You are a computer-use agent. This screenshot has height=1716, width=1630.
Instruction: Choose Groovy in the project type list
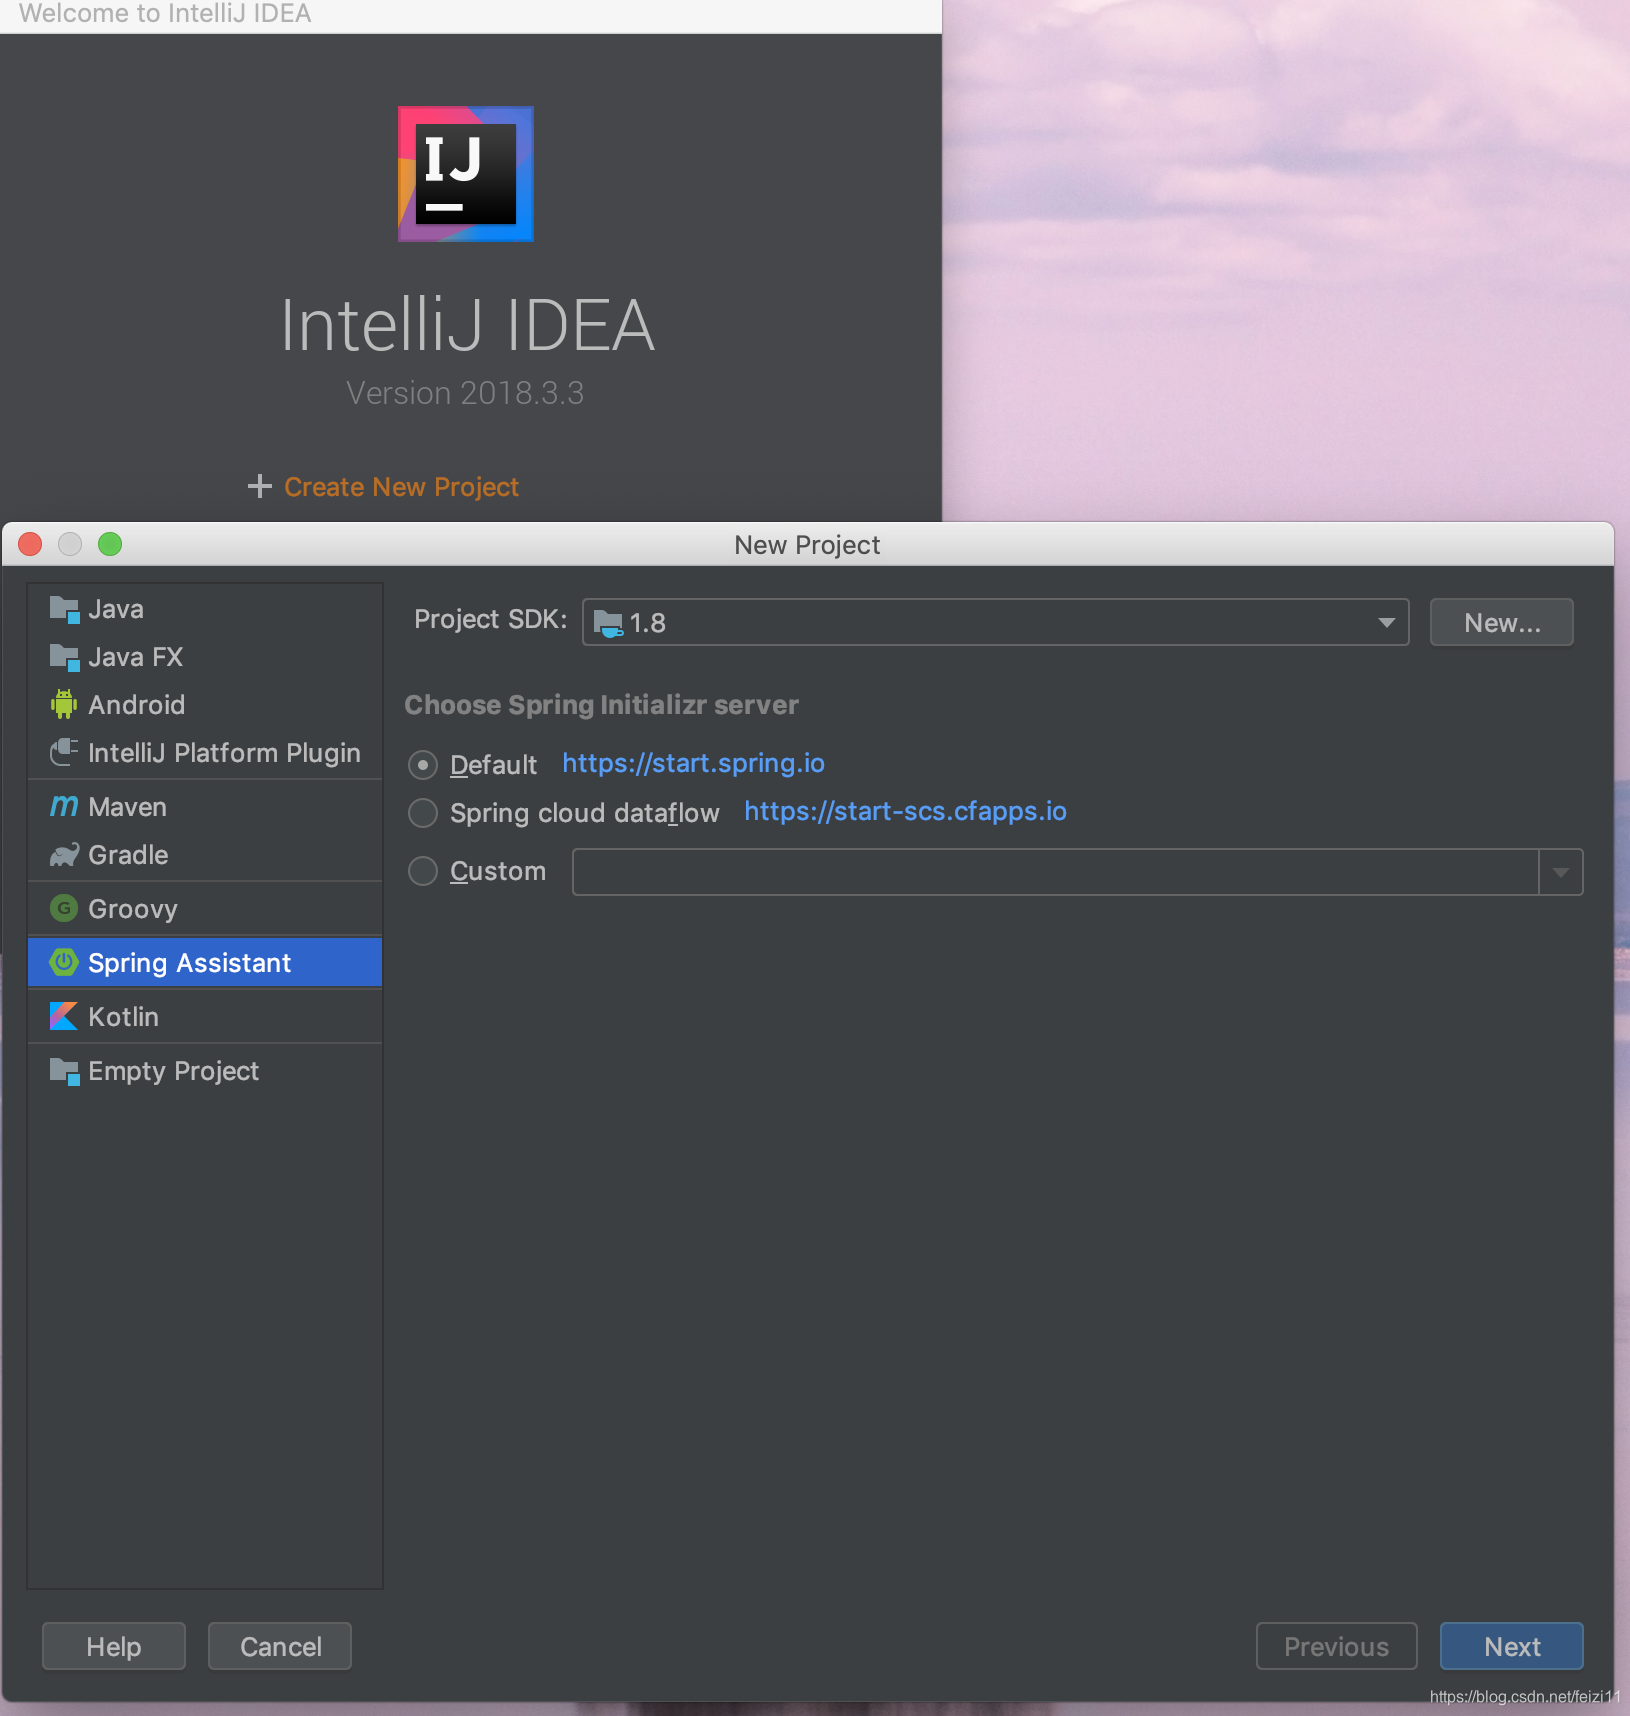(205, 909)
